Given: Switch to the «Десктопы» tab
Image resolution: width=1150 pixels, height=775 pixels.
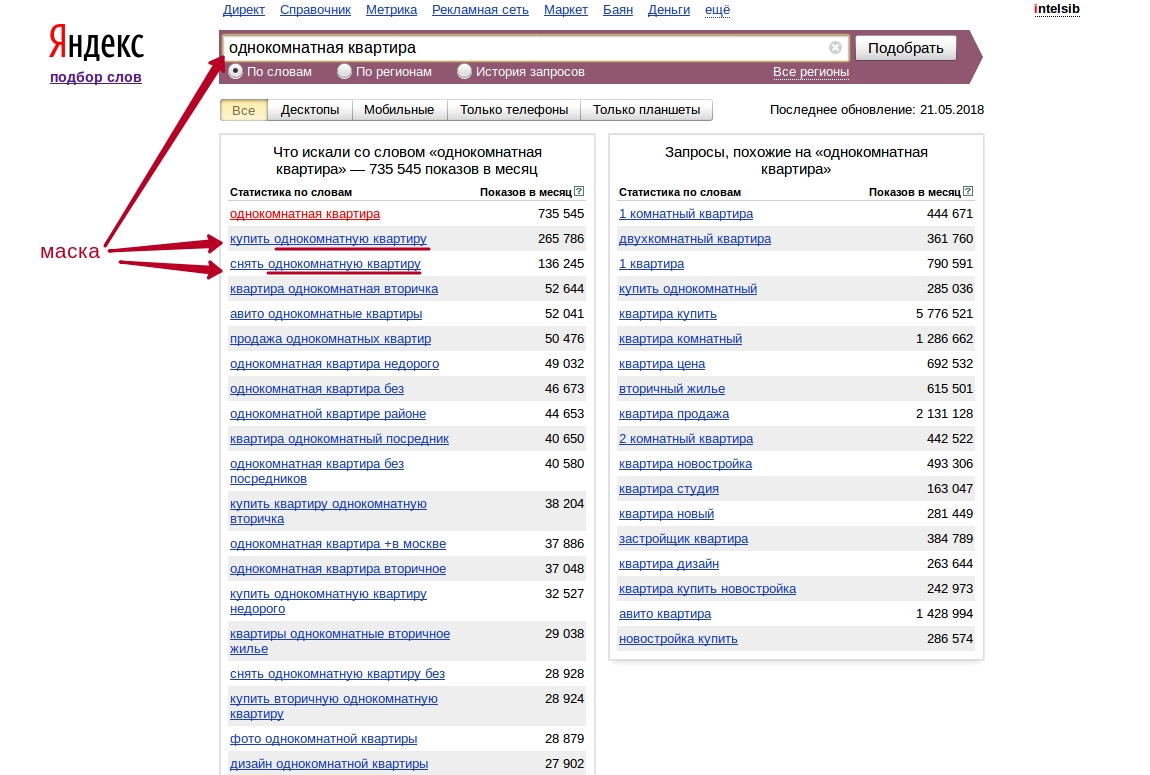Looking at the screenshot, I should pyautogui.click(x=310, y=110).
